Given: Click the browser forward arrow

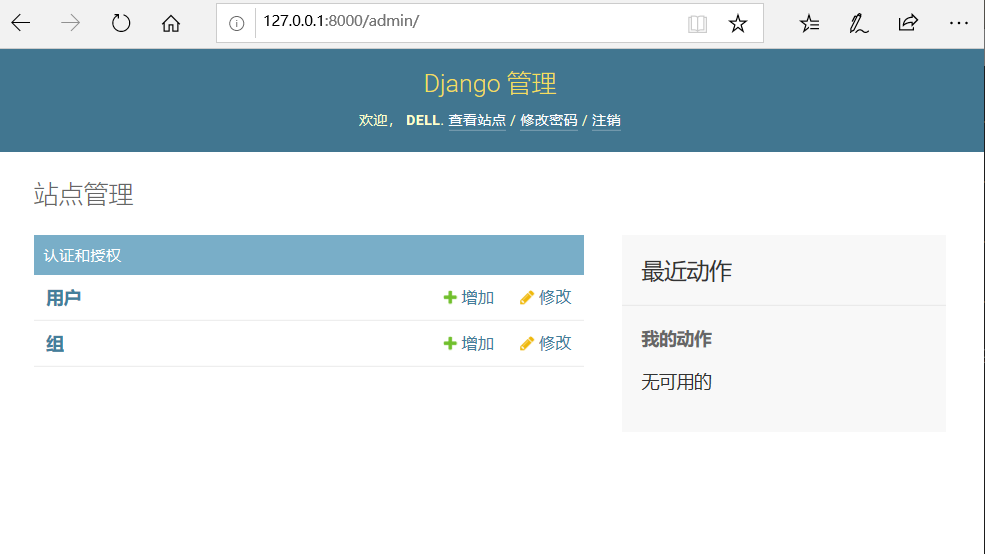Looking at the screenshot, I should pos(70,23).
